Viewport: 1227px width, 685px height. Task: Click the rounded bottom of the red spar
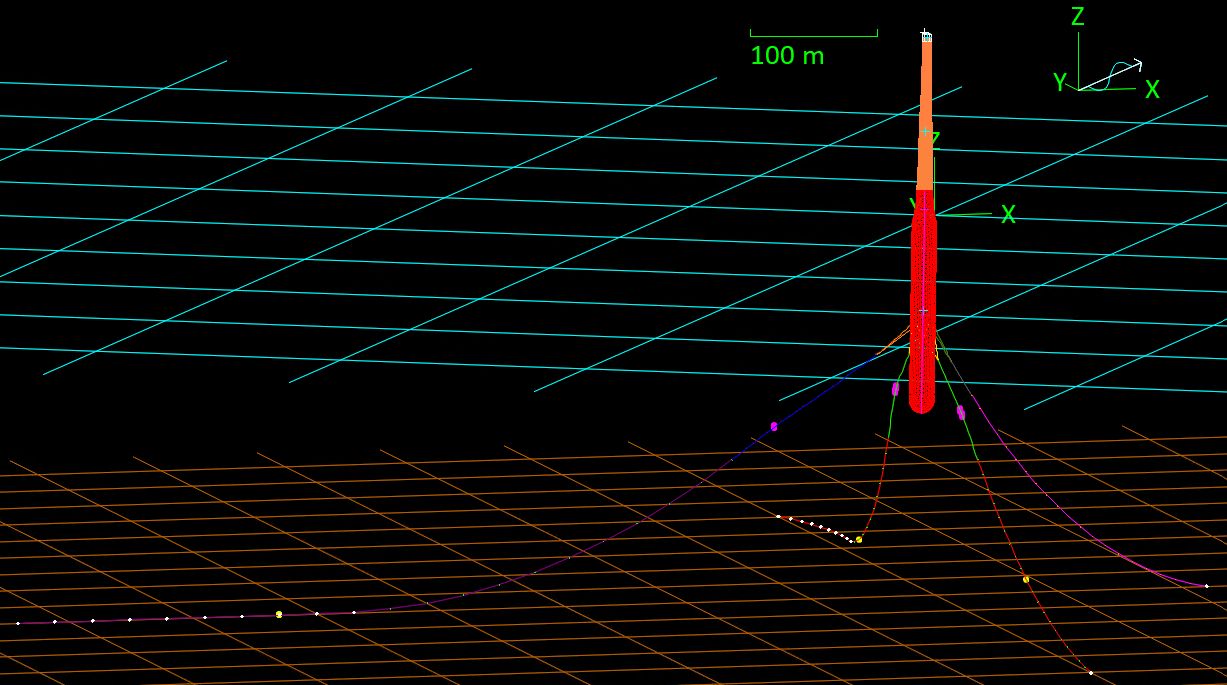click(922, 403)
